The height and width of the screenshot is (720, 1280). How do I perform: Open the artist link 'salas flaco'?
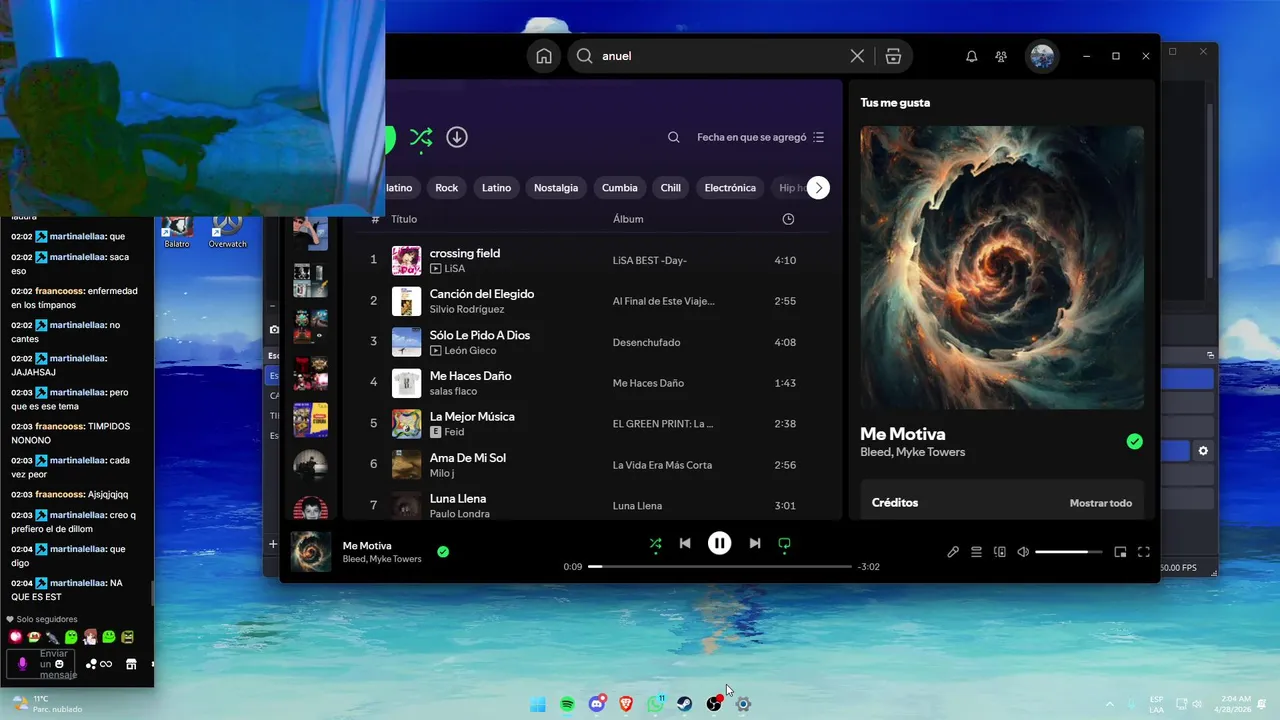[x=453, y=391]
